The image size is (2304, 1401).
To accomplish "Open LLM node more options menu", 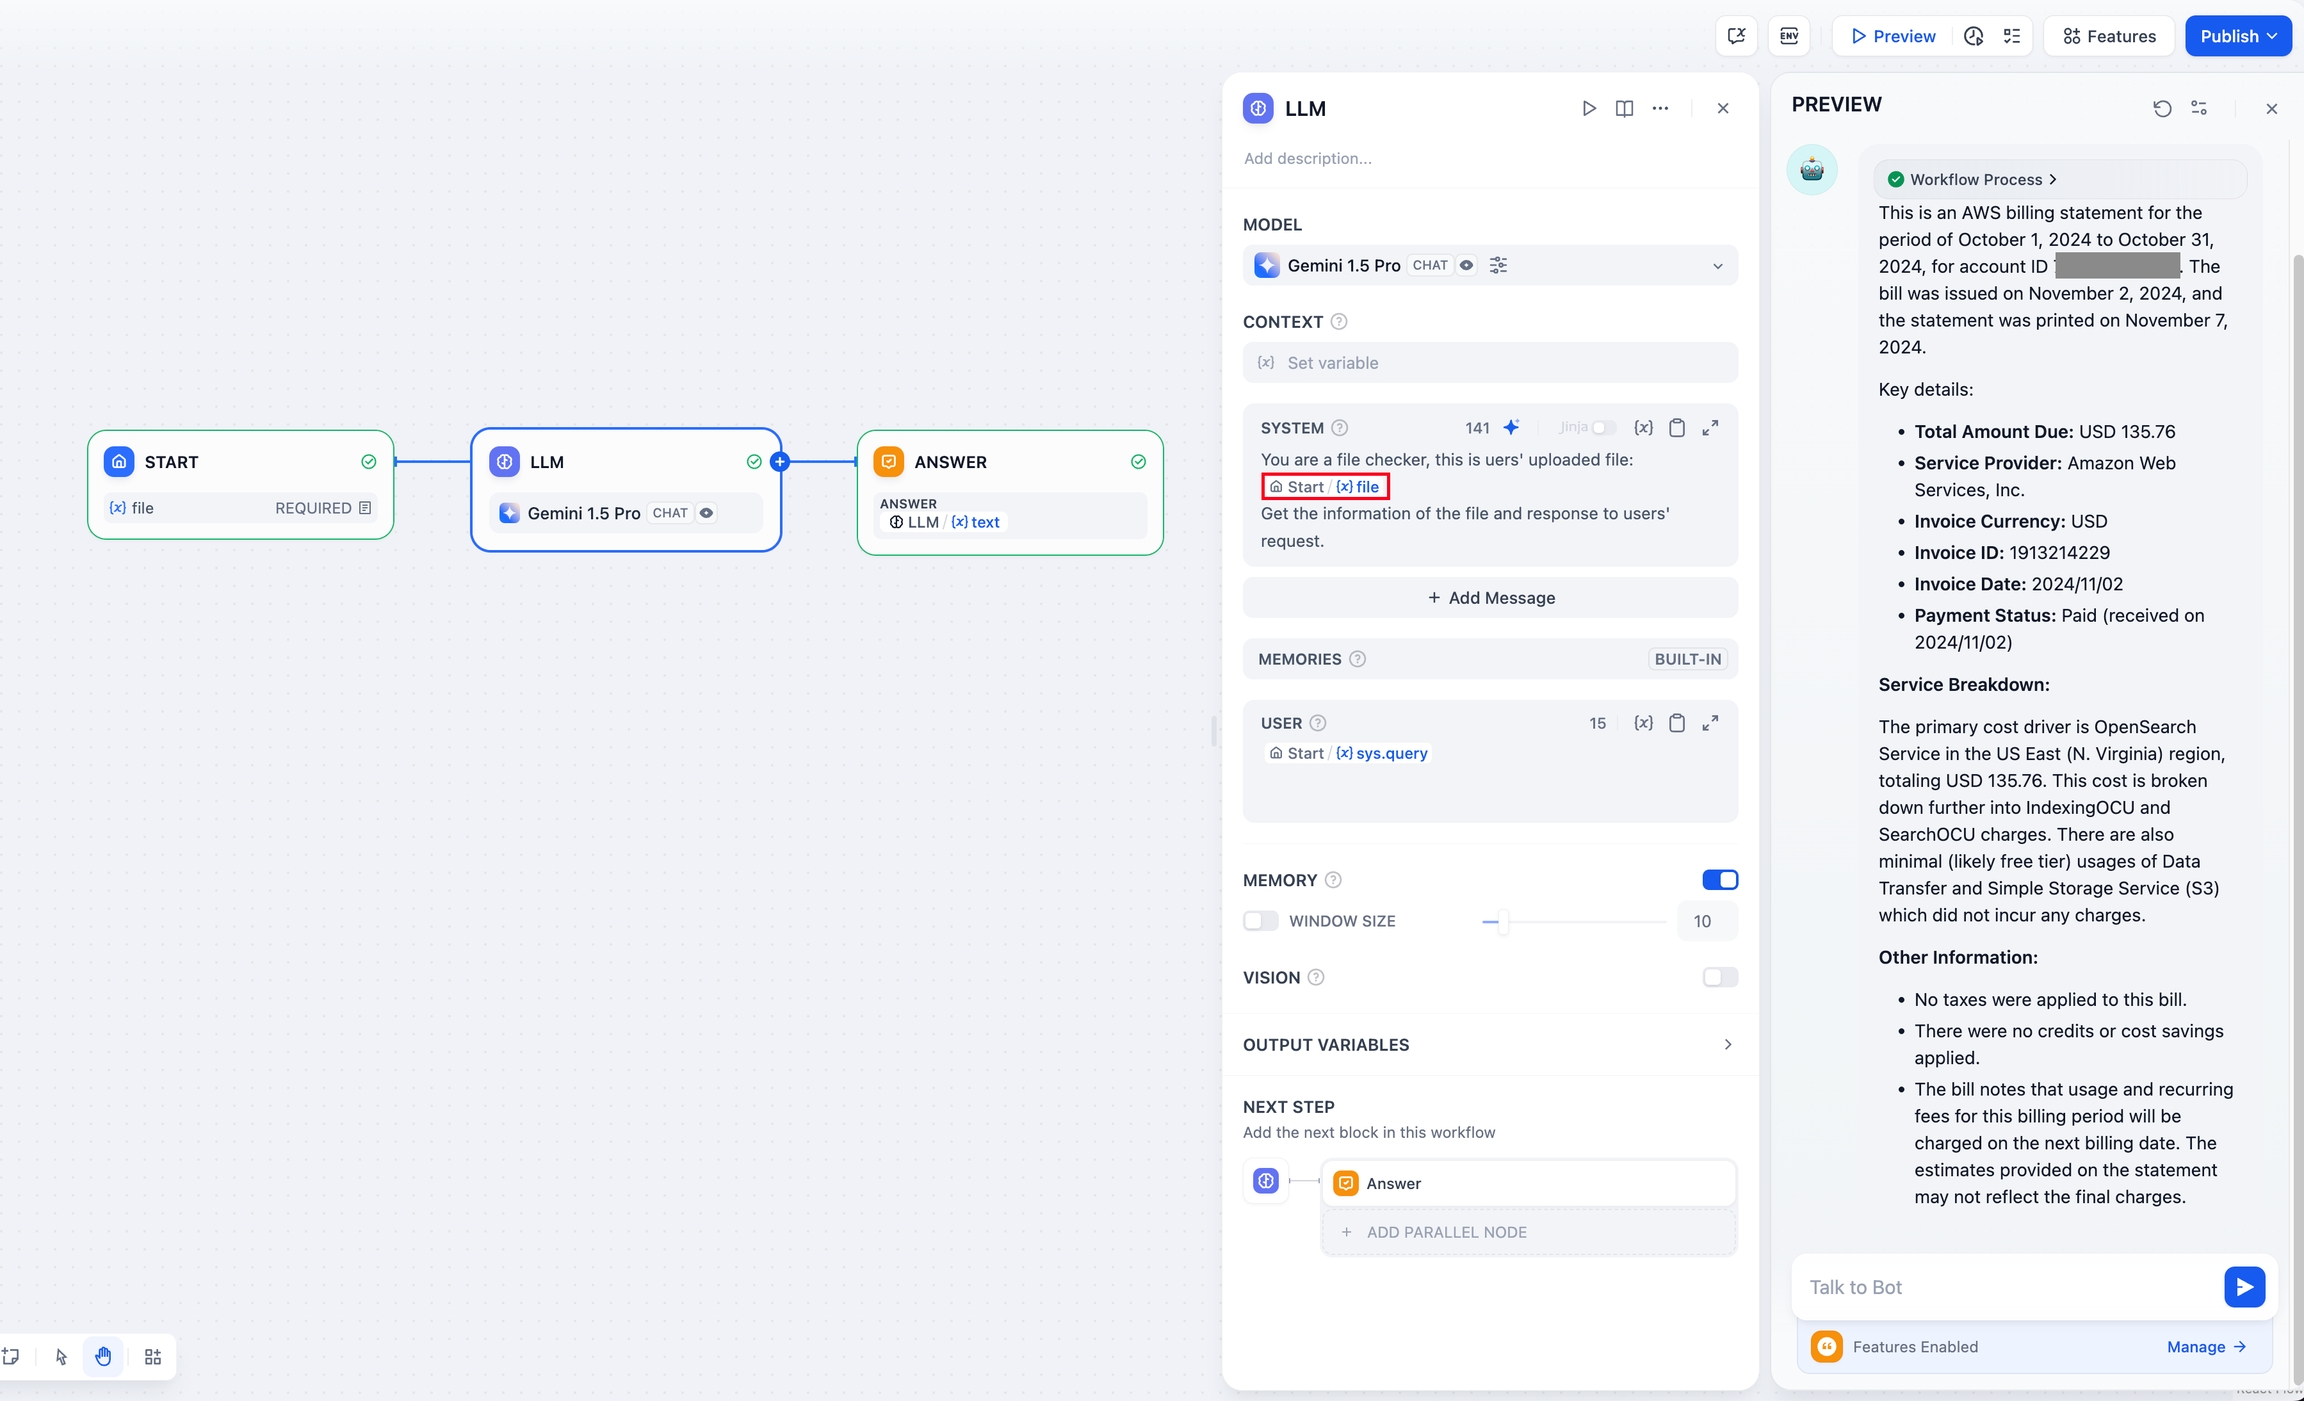I will 1660,108.
